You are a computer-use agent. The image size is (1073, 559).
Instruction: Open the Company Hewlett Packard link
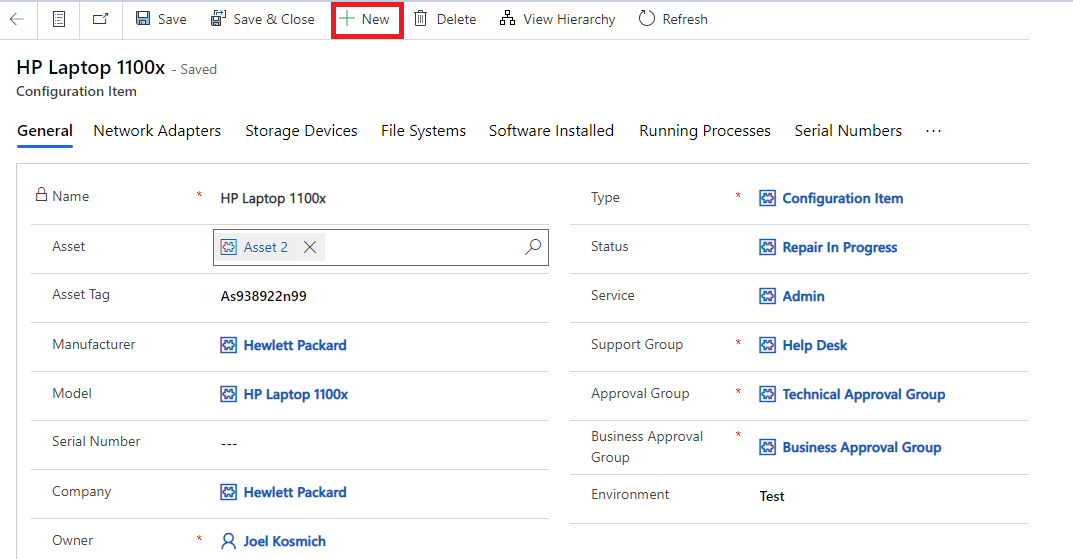pyautogui.click(x=295, y=493)
